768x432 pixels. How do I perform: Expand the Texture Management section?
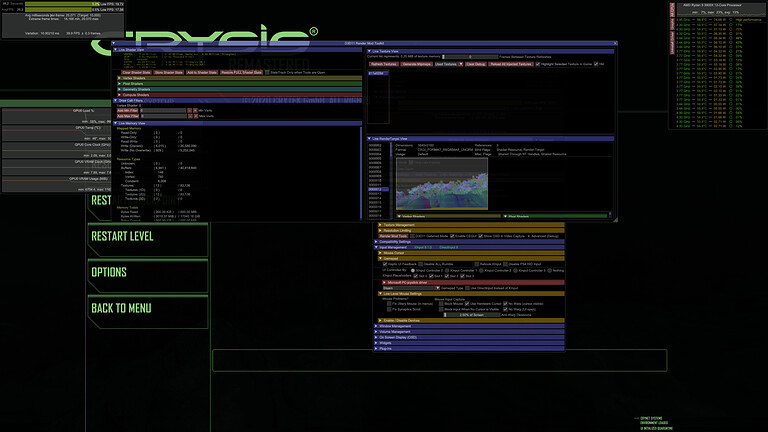click(471, 225)
